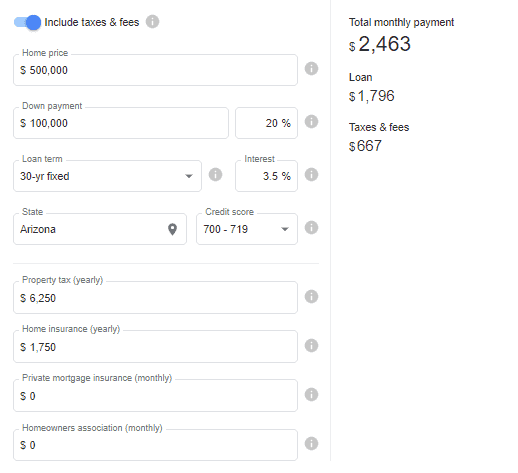Screen dimensions: 518x473
Task: Open the Down payment info icon
Action: [x=311, y=122]
